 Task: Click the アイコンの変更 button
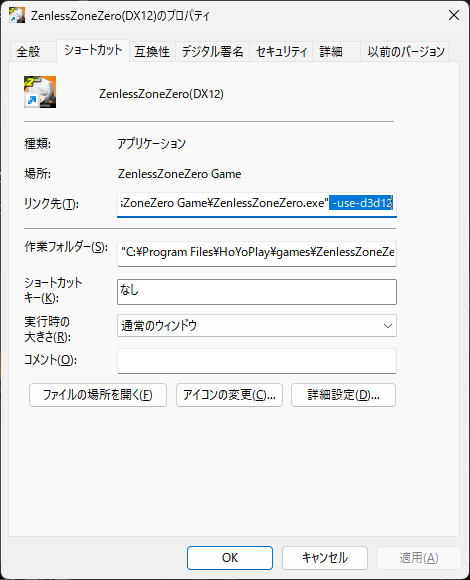click(229, 395)
